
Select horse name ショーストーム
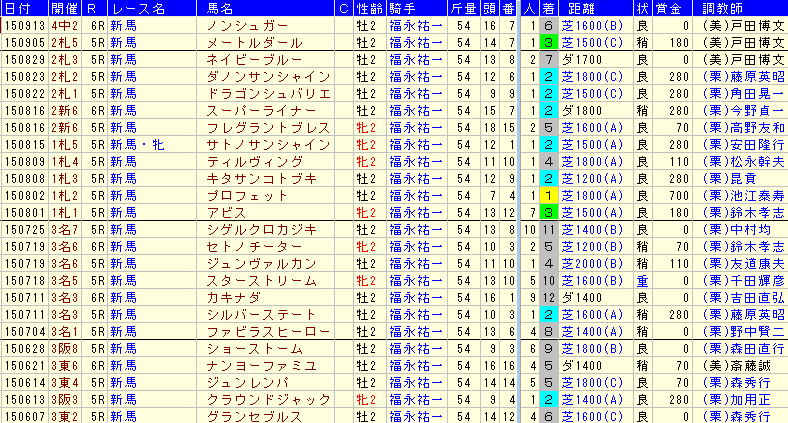254,349
